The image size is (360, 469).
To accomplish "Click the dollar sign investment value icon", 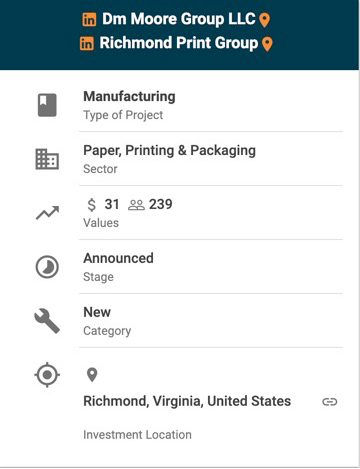I will pyautogui.click(x=91, y=205).
